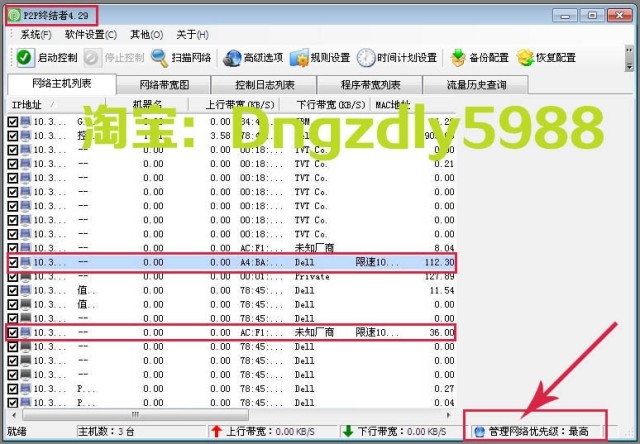Open the 系统(F) menu
The width and height of the screenshot is (640, 444).
pos(36,35)
